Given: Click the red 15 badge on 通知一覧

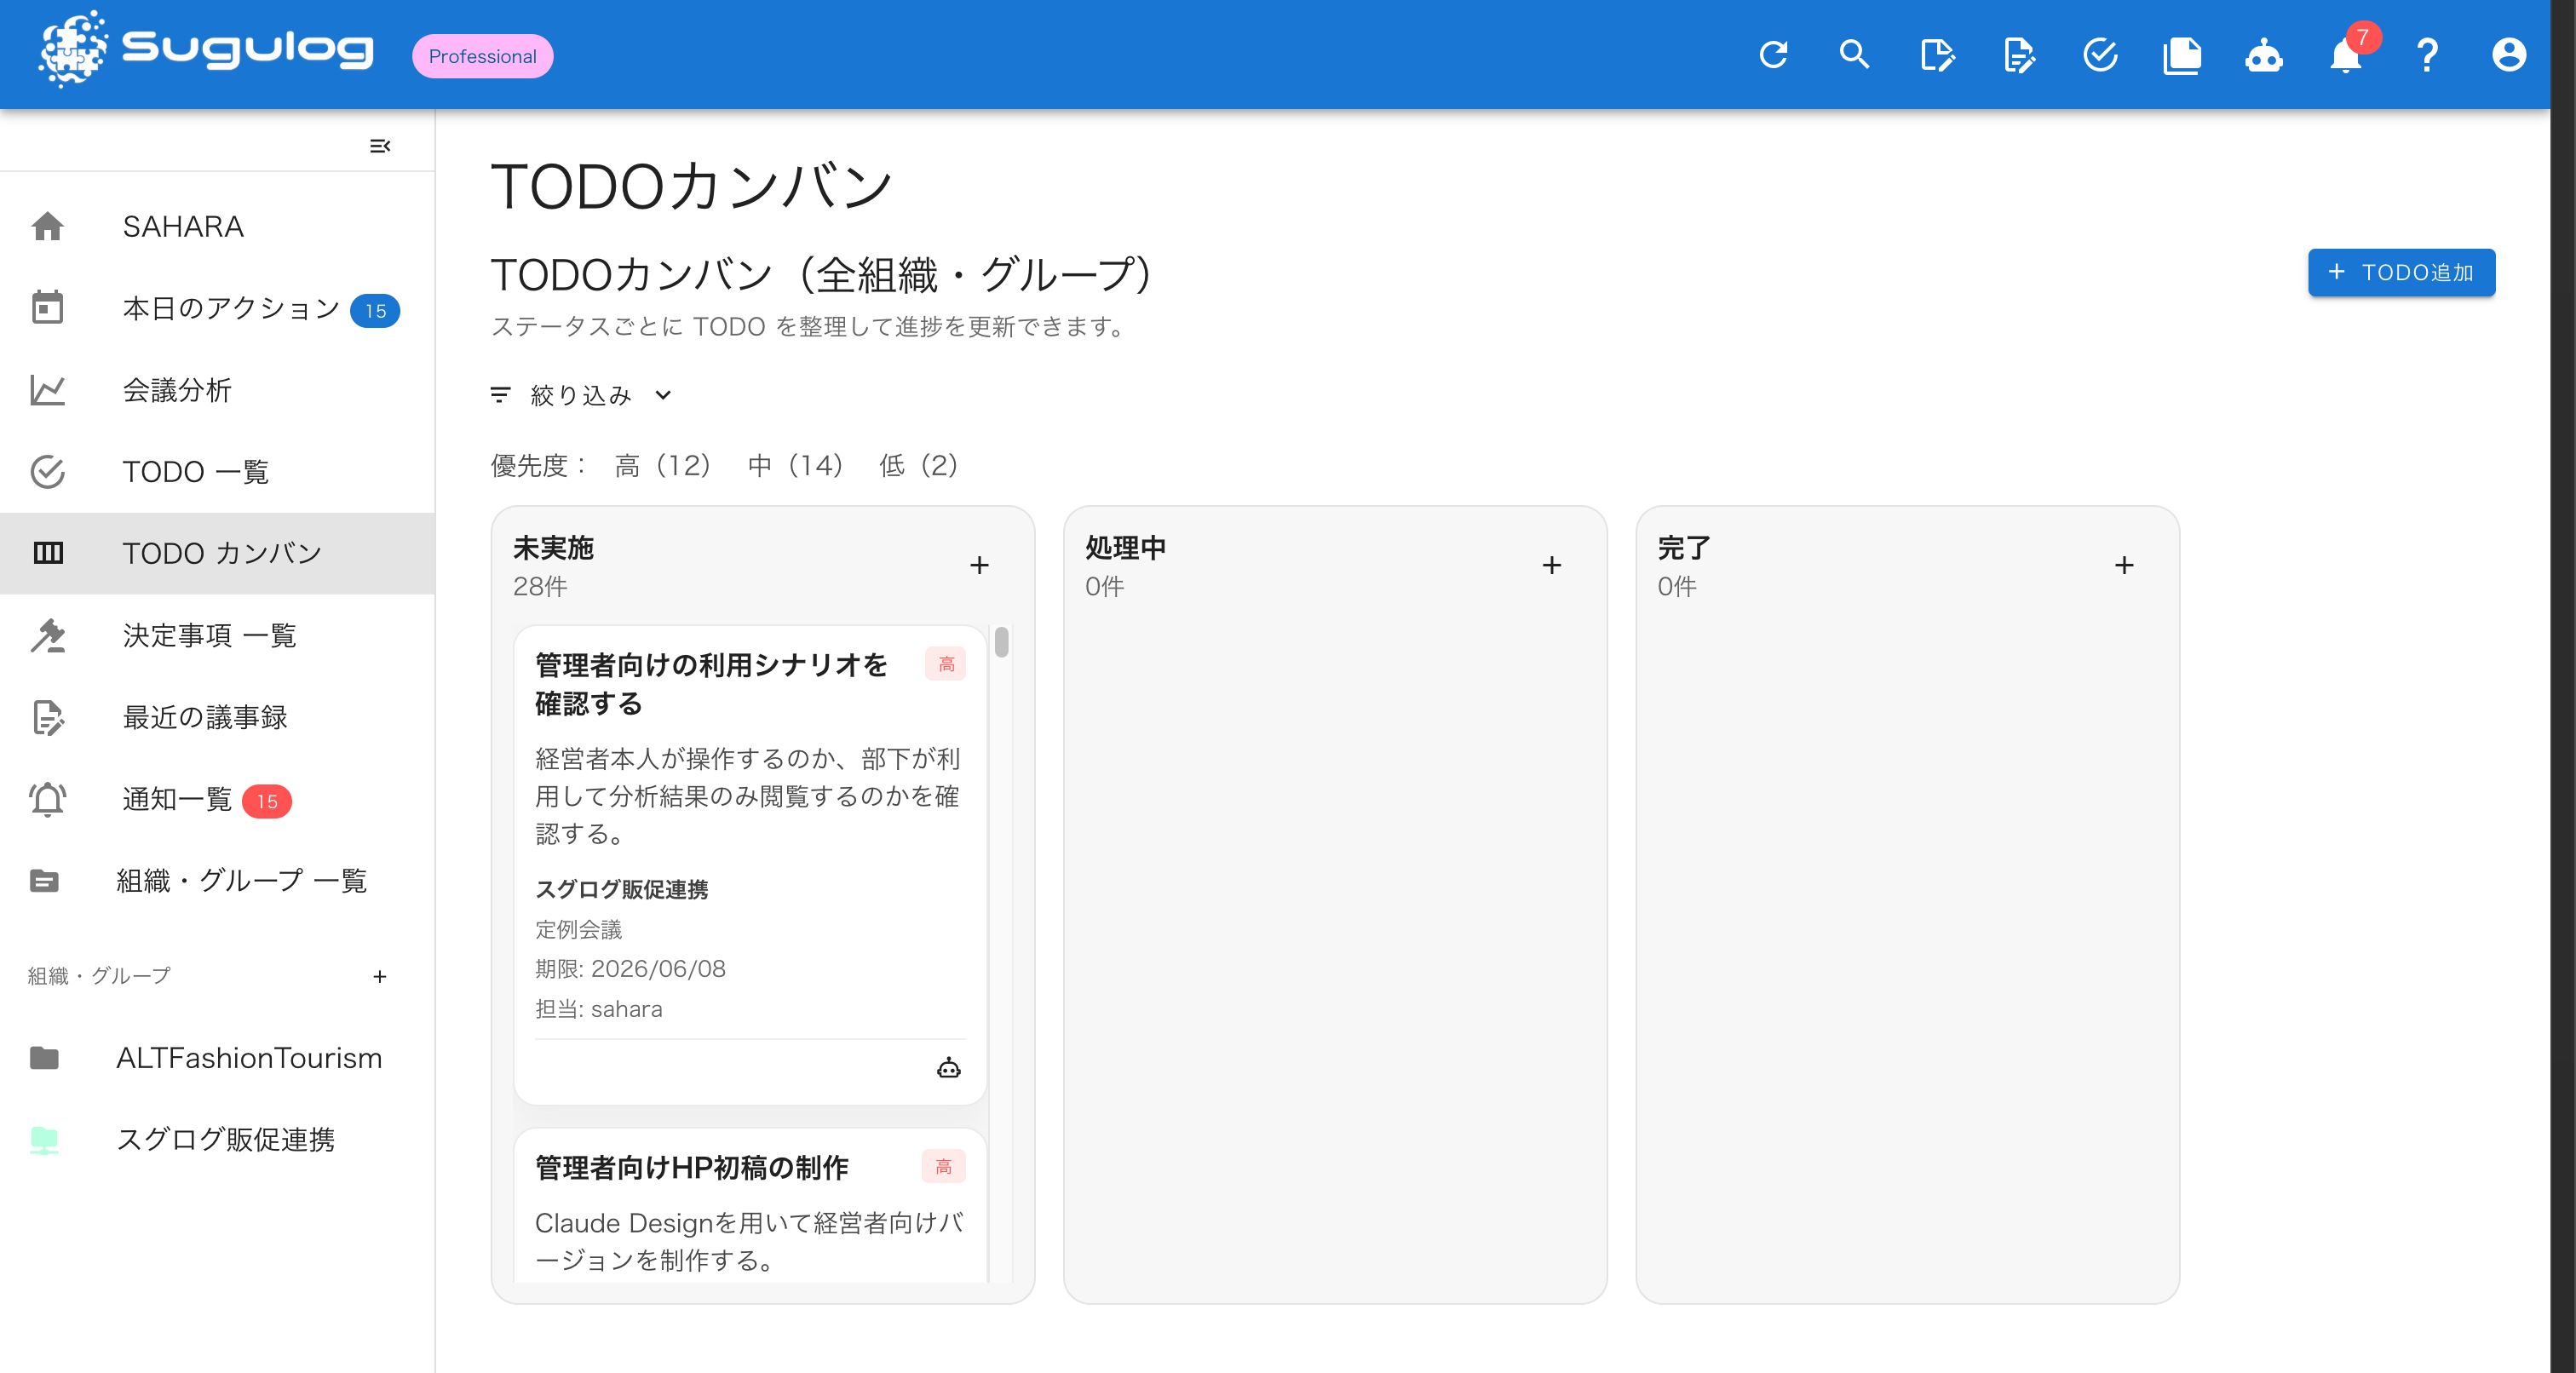Looking at the screenshot, I should [x=267, y=801].
